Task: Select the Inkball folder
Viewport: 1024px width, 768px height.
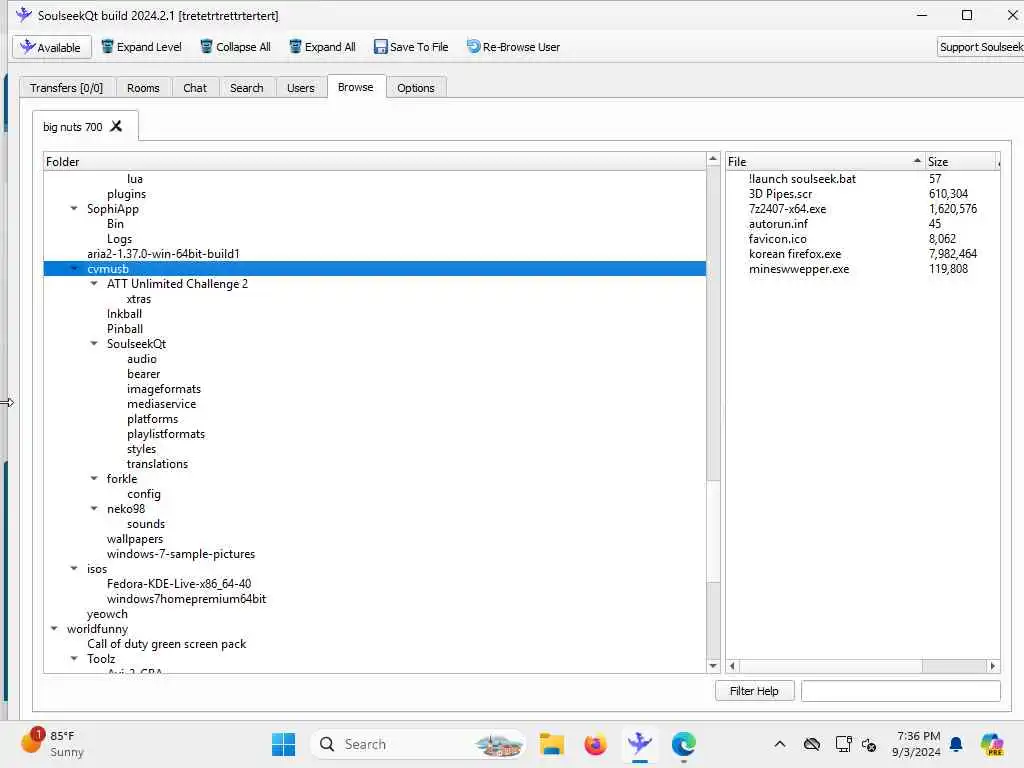Action: (124, 314)
